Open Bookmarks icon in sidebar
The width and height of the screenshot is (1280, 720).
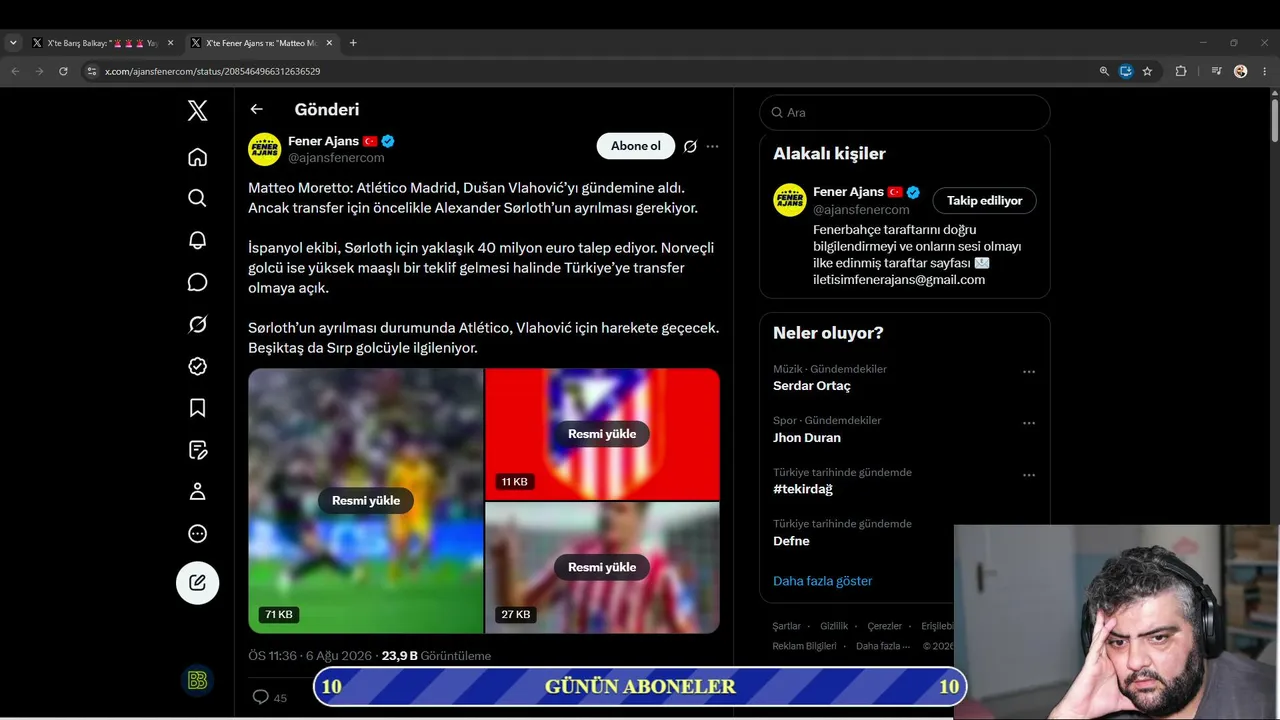coord(198,408)
